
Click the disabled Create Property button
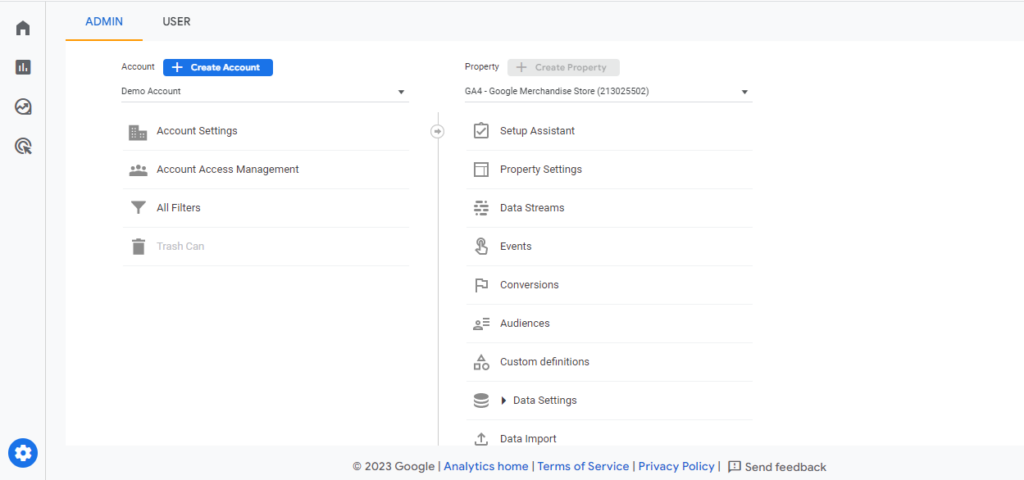[x=564, y=67]
